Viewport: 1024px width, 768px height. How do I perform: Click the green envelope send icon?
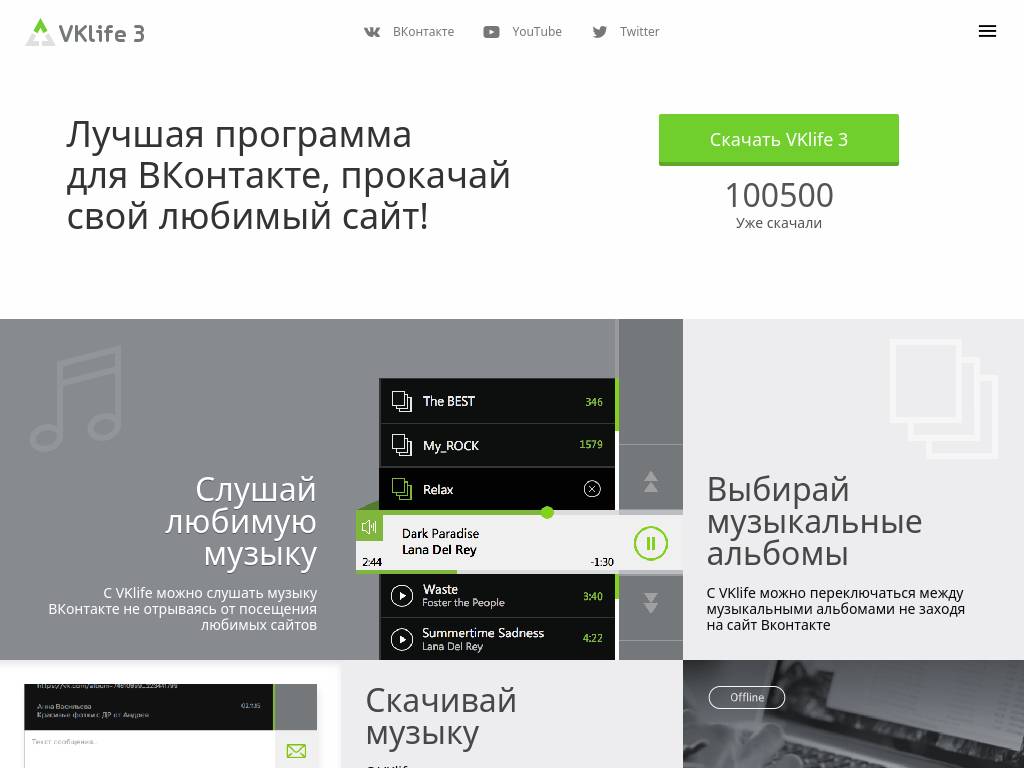[x=296, y=751]
